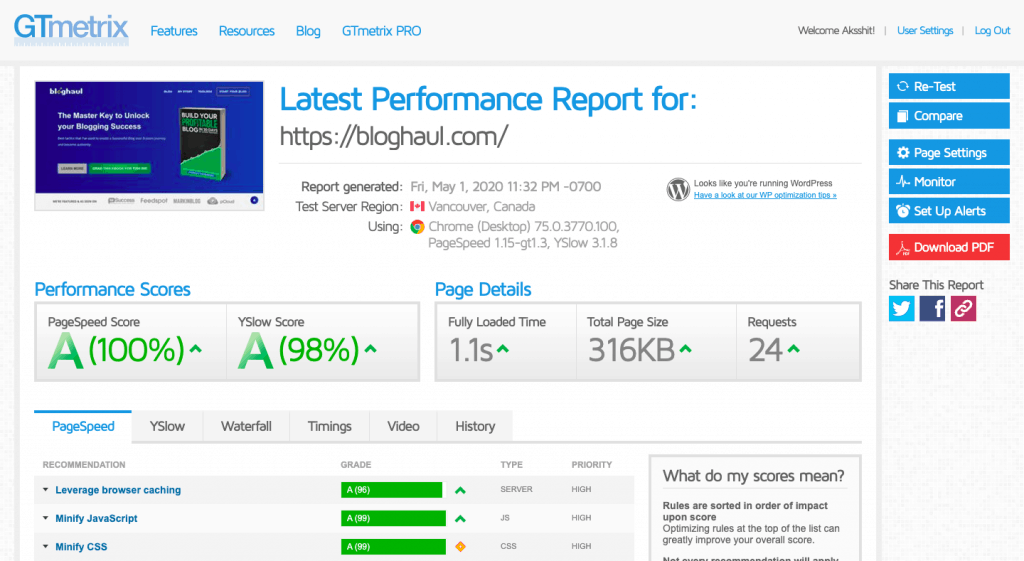The height and width of the screenshot is (561, 1024).
Task: Click the WordPress logo icon
Action: pyautogui.click(x=678, y=189)
